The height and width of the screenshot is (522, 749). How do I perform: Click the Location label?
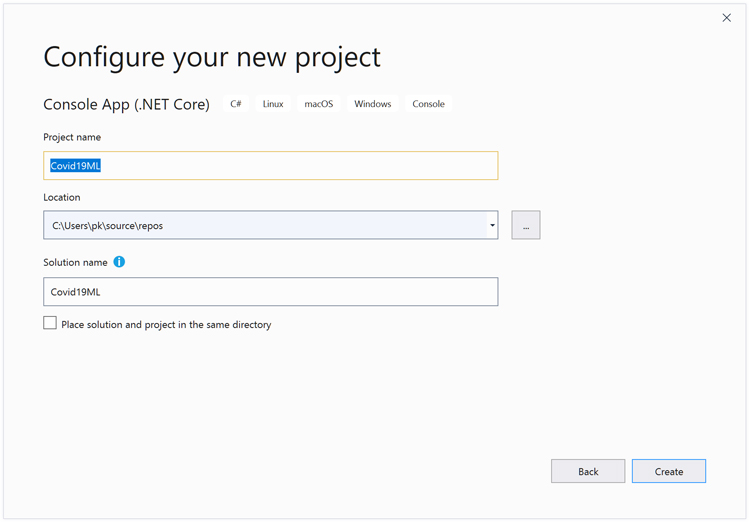pos(62,197)
